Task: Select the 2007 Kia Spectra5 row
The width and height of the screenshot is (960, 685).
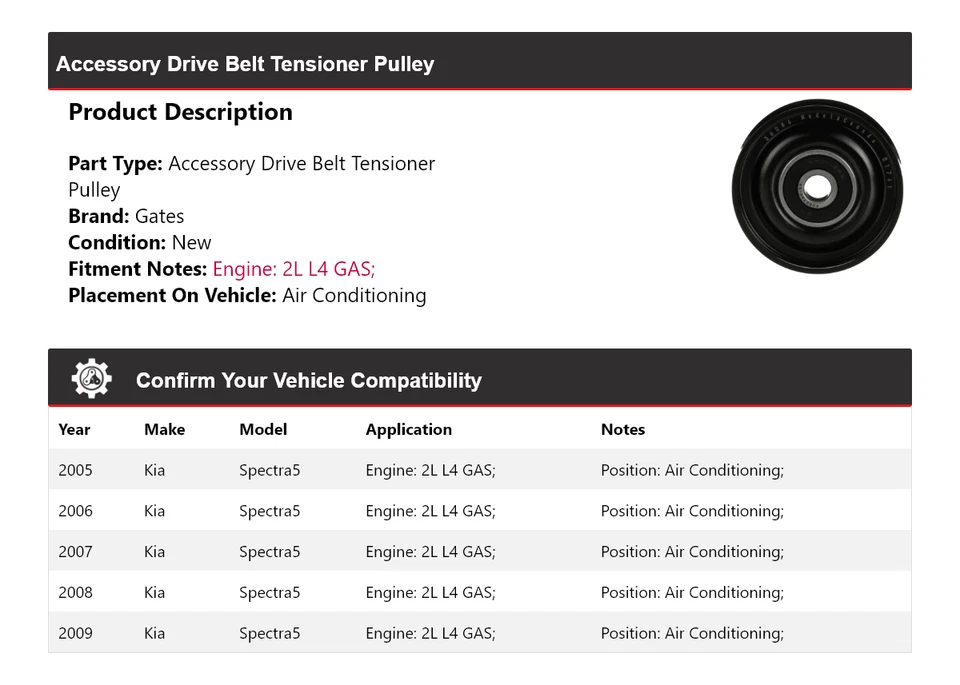Action: (x=479, y=552)
